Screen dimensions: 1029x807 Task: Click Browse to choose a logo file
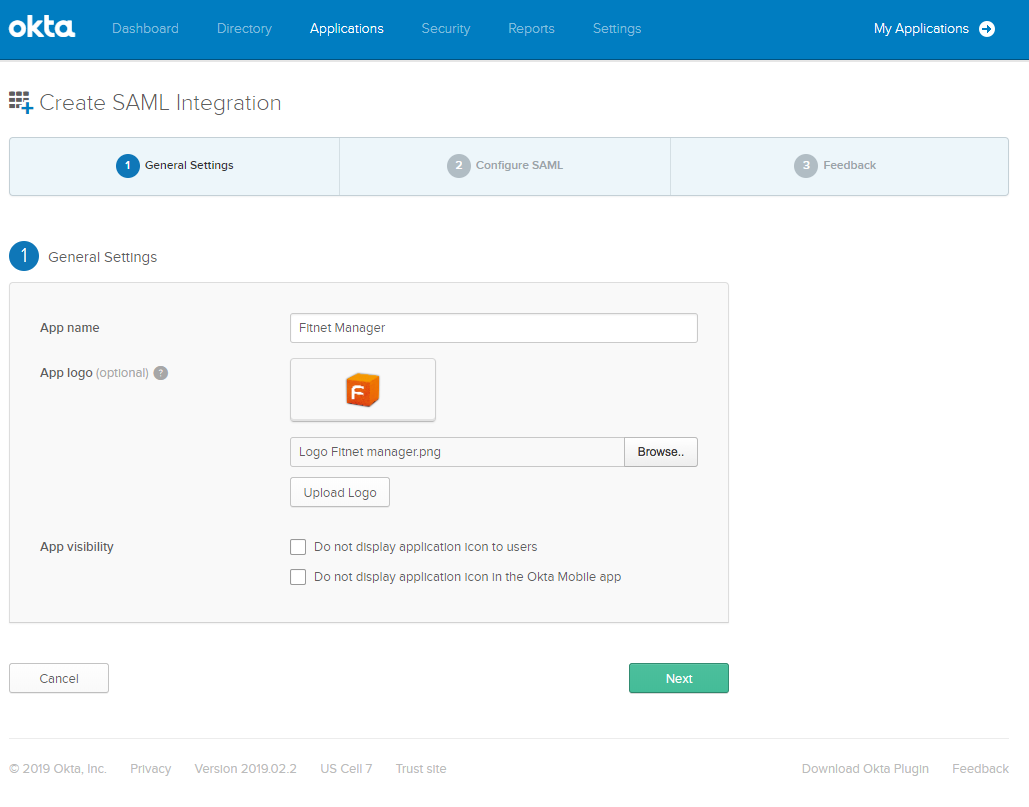(660, 452)
